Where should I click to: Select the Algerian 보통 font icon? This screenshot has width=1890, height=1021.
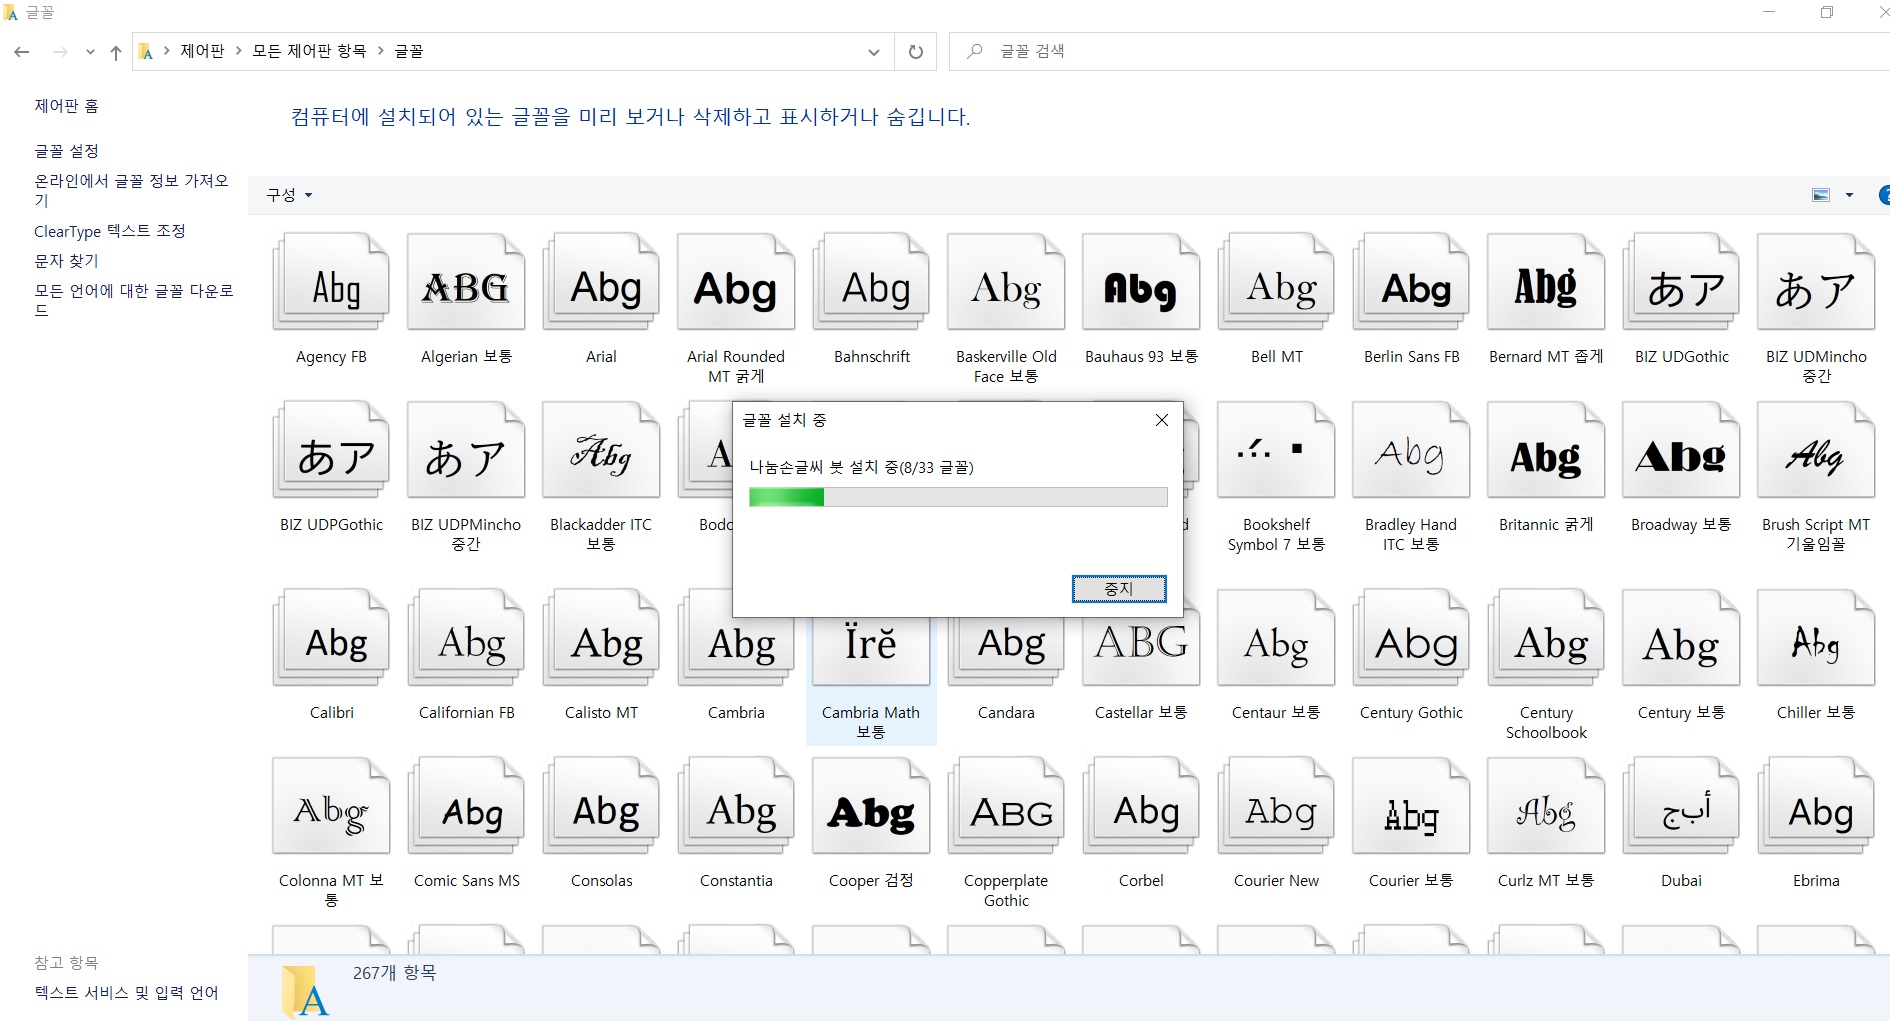[466, 282]
